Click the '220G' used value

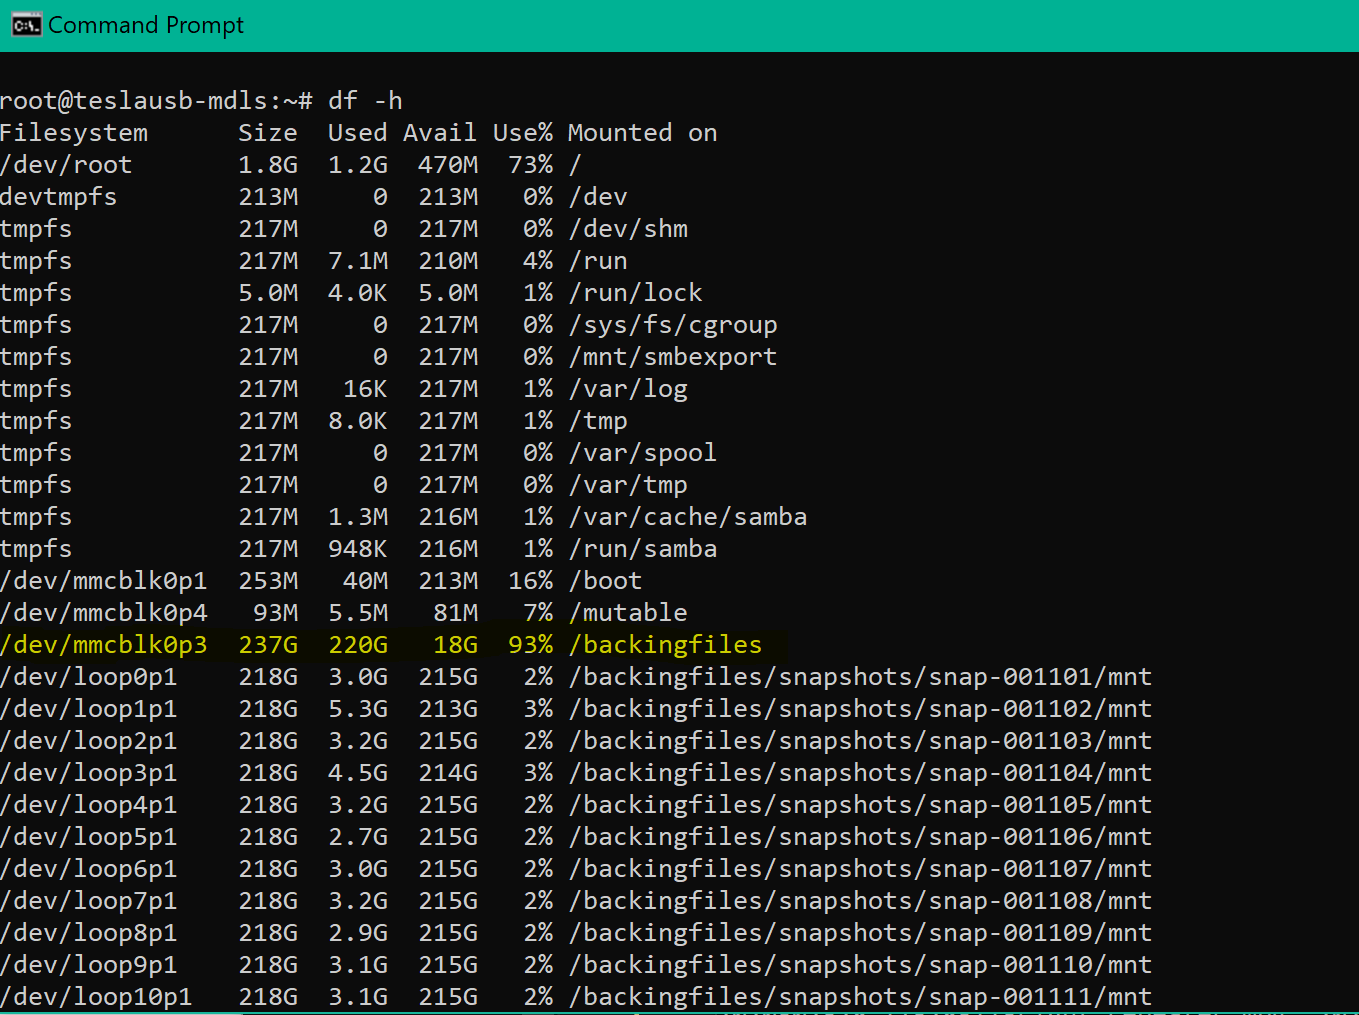[358, 645]
